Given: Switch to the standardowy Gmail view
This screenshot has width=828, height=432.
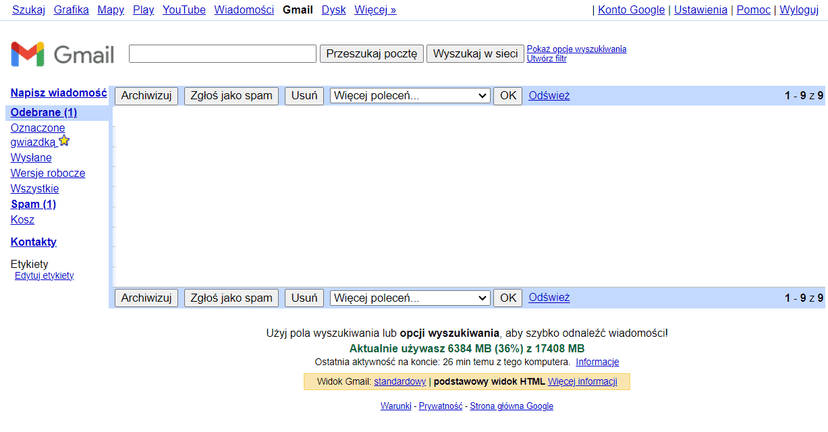Looking at the screenshot, I should click(400, 381).
